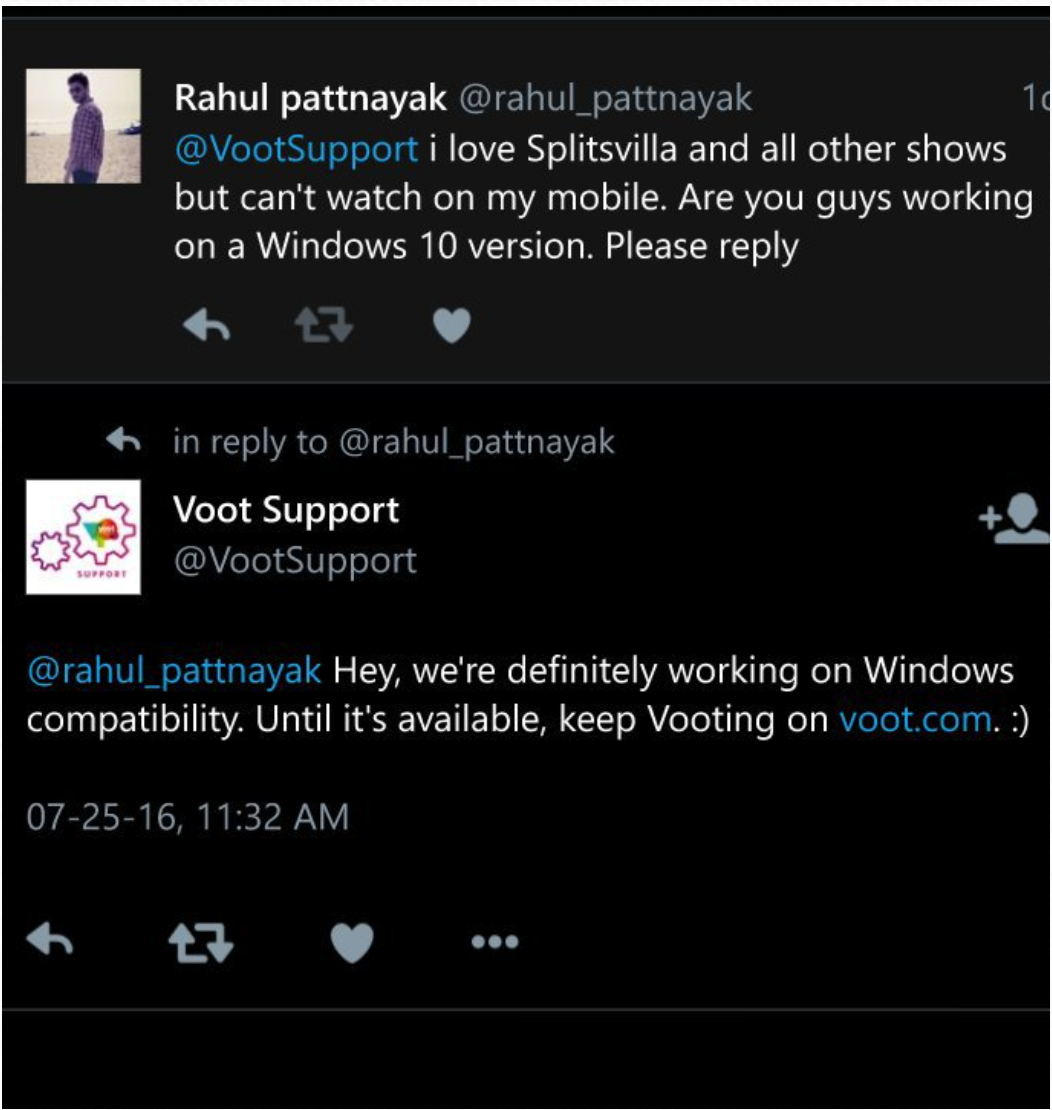Open Rahul pattnayak's profile picture
The height and width of the screenshot is (1110, 1052).
coord(84,126)
